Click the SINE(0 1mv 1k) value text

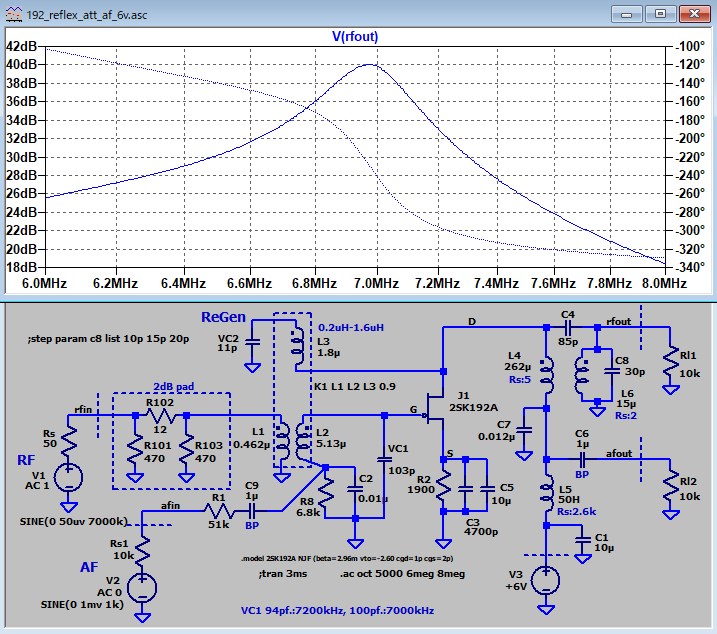[82, 604]
